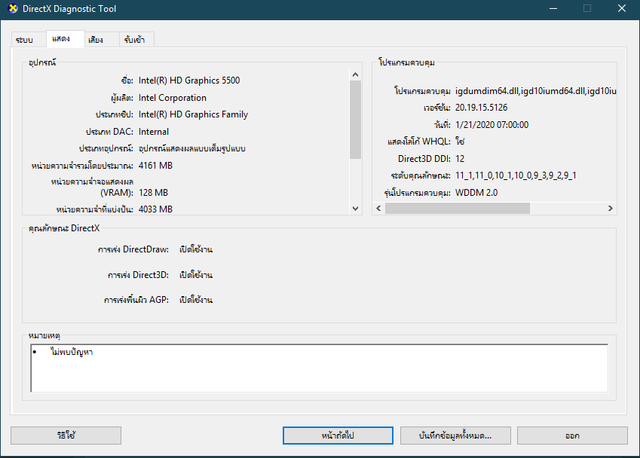Click the ออก button
The image size is (640, 458).
[x=572, y=436]
